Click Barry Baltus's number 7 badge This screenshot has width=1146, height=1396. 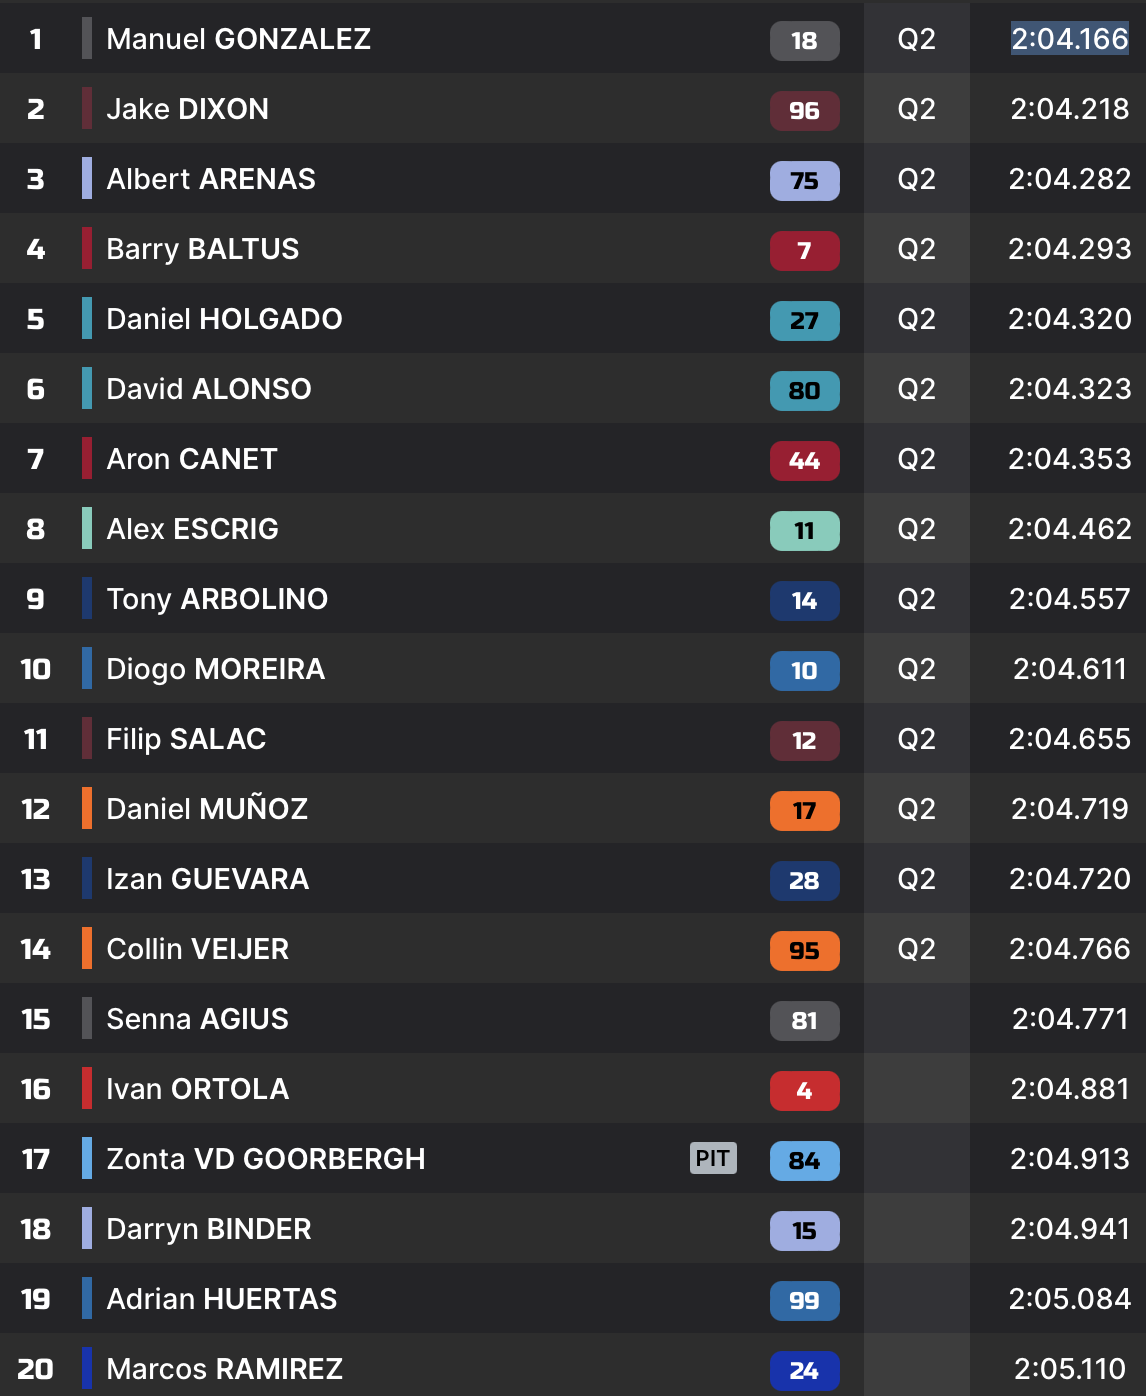point(804,251)
